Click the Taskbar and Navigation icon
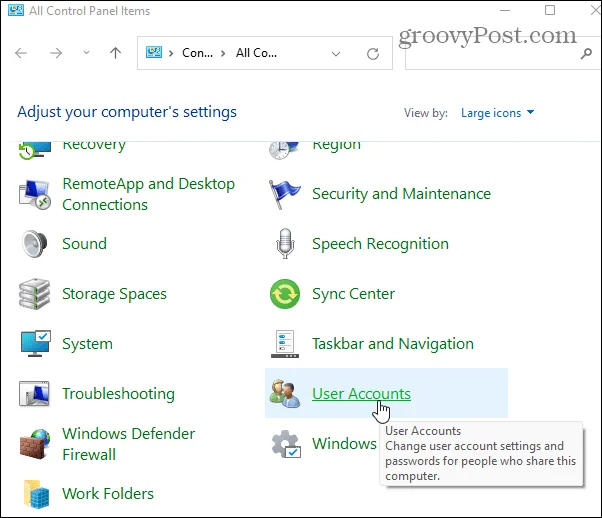This screenshot has height=518, width=602. coord(284,344)
